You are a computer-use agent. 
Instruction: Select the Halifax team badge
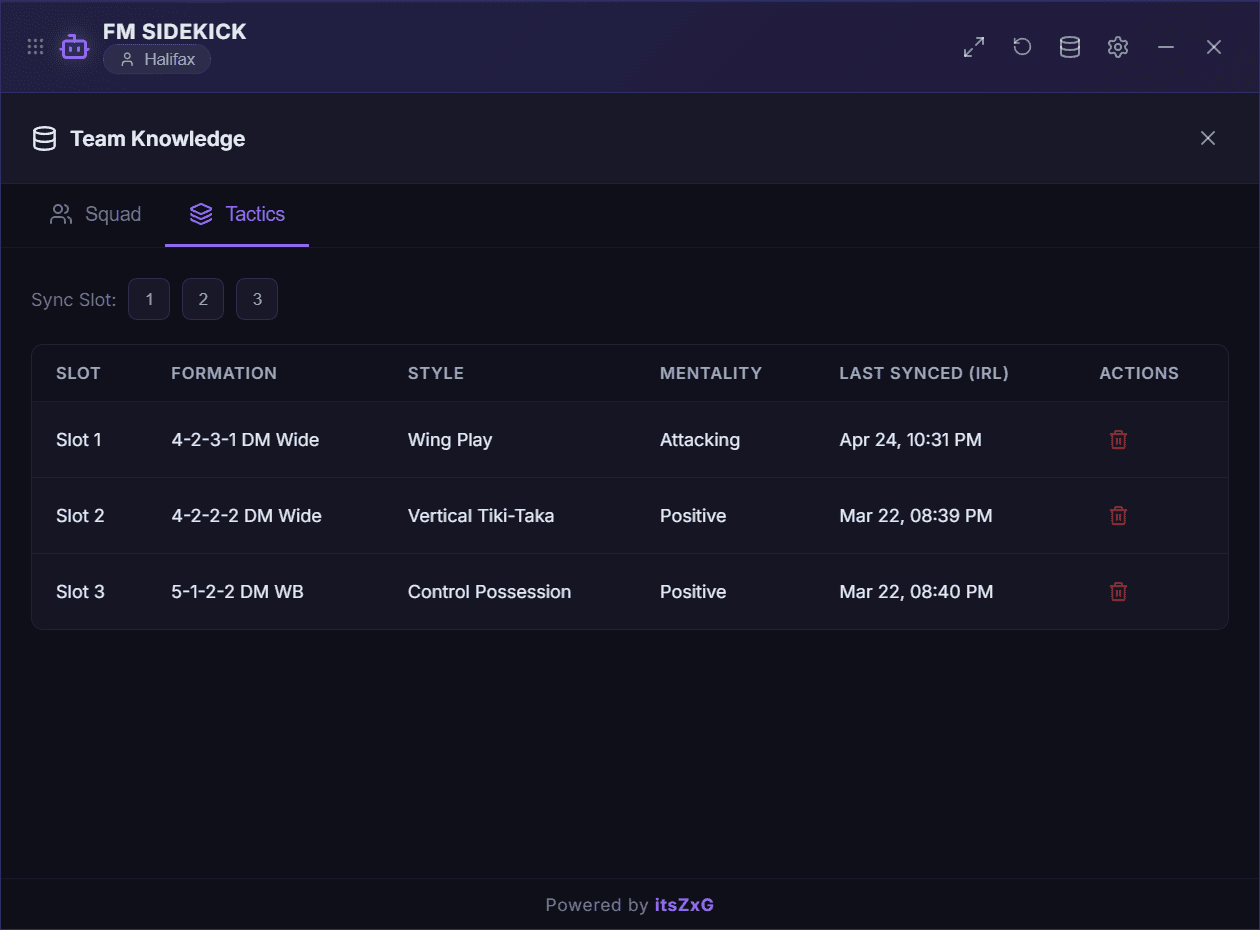157,59
